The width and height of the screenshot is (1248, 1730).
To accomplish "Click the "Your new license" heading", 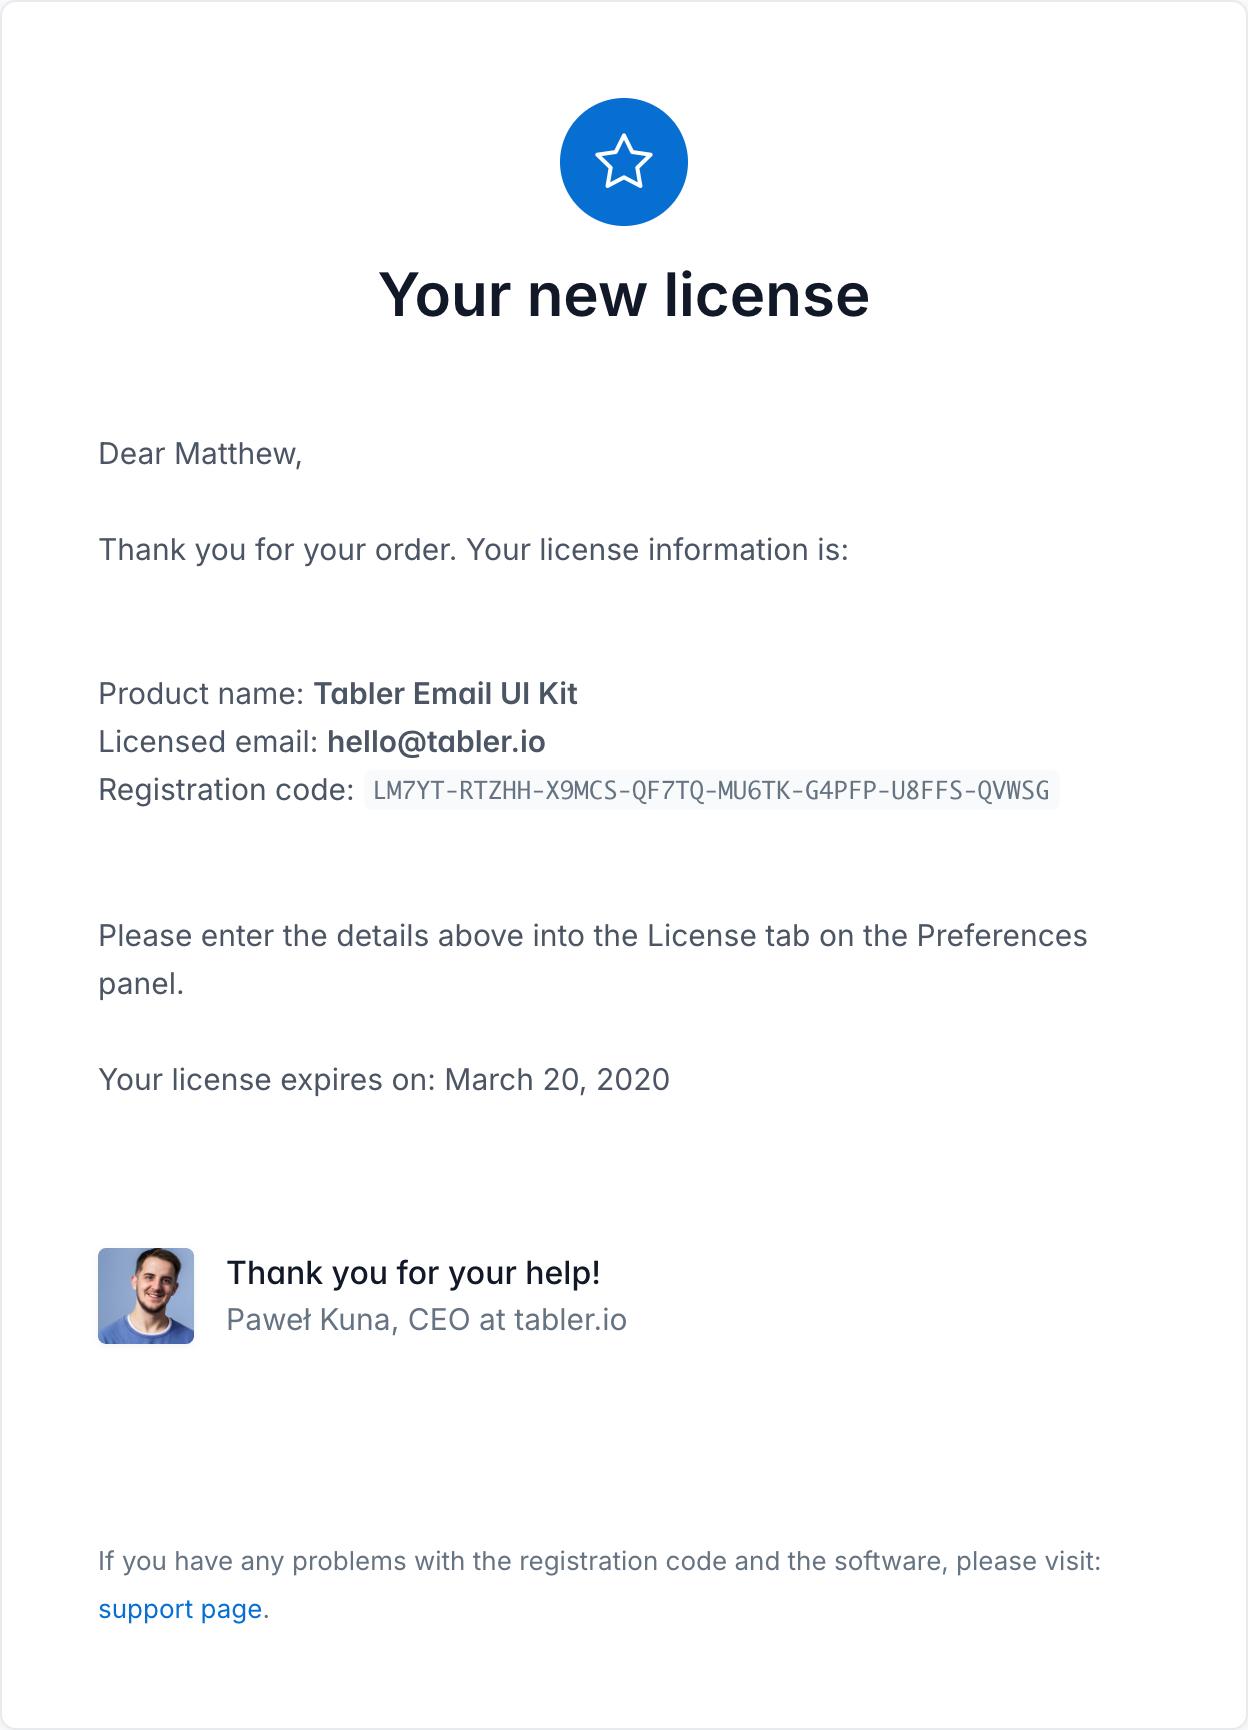I will tap(623, 295).
